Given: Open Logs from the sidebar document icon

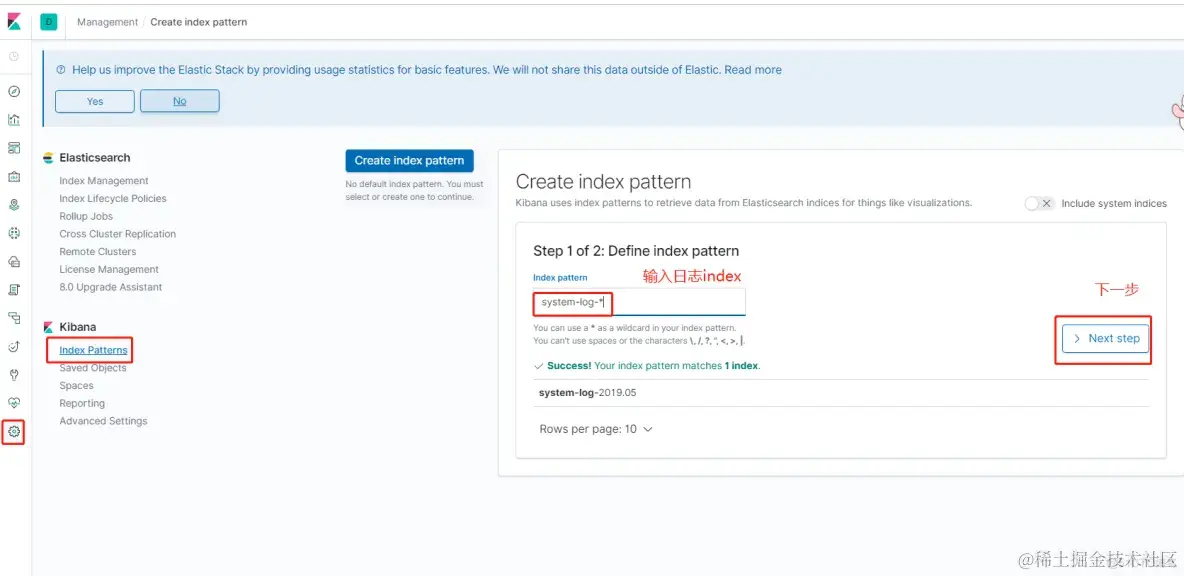Looking at the screenshot, I should click(x=14, y=290).
